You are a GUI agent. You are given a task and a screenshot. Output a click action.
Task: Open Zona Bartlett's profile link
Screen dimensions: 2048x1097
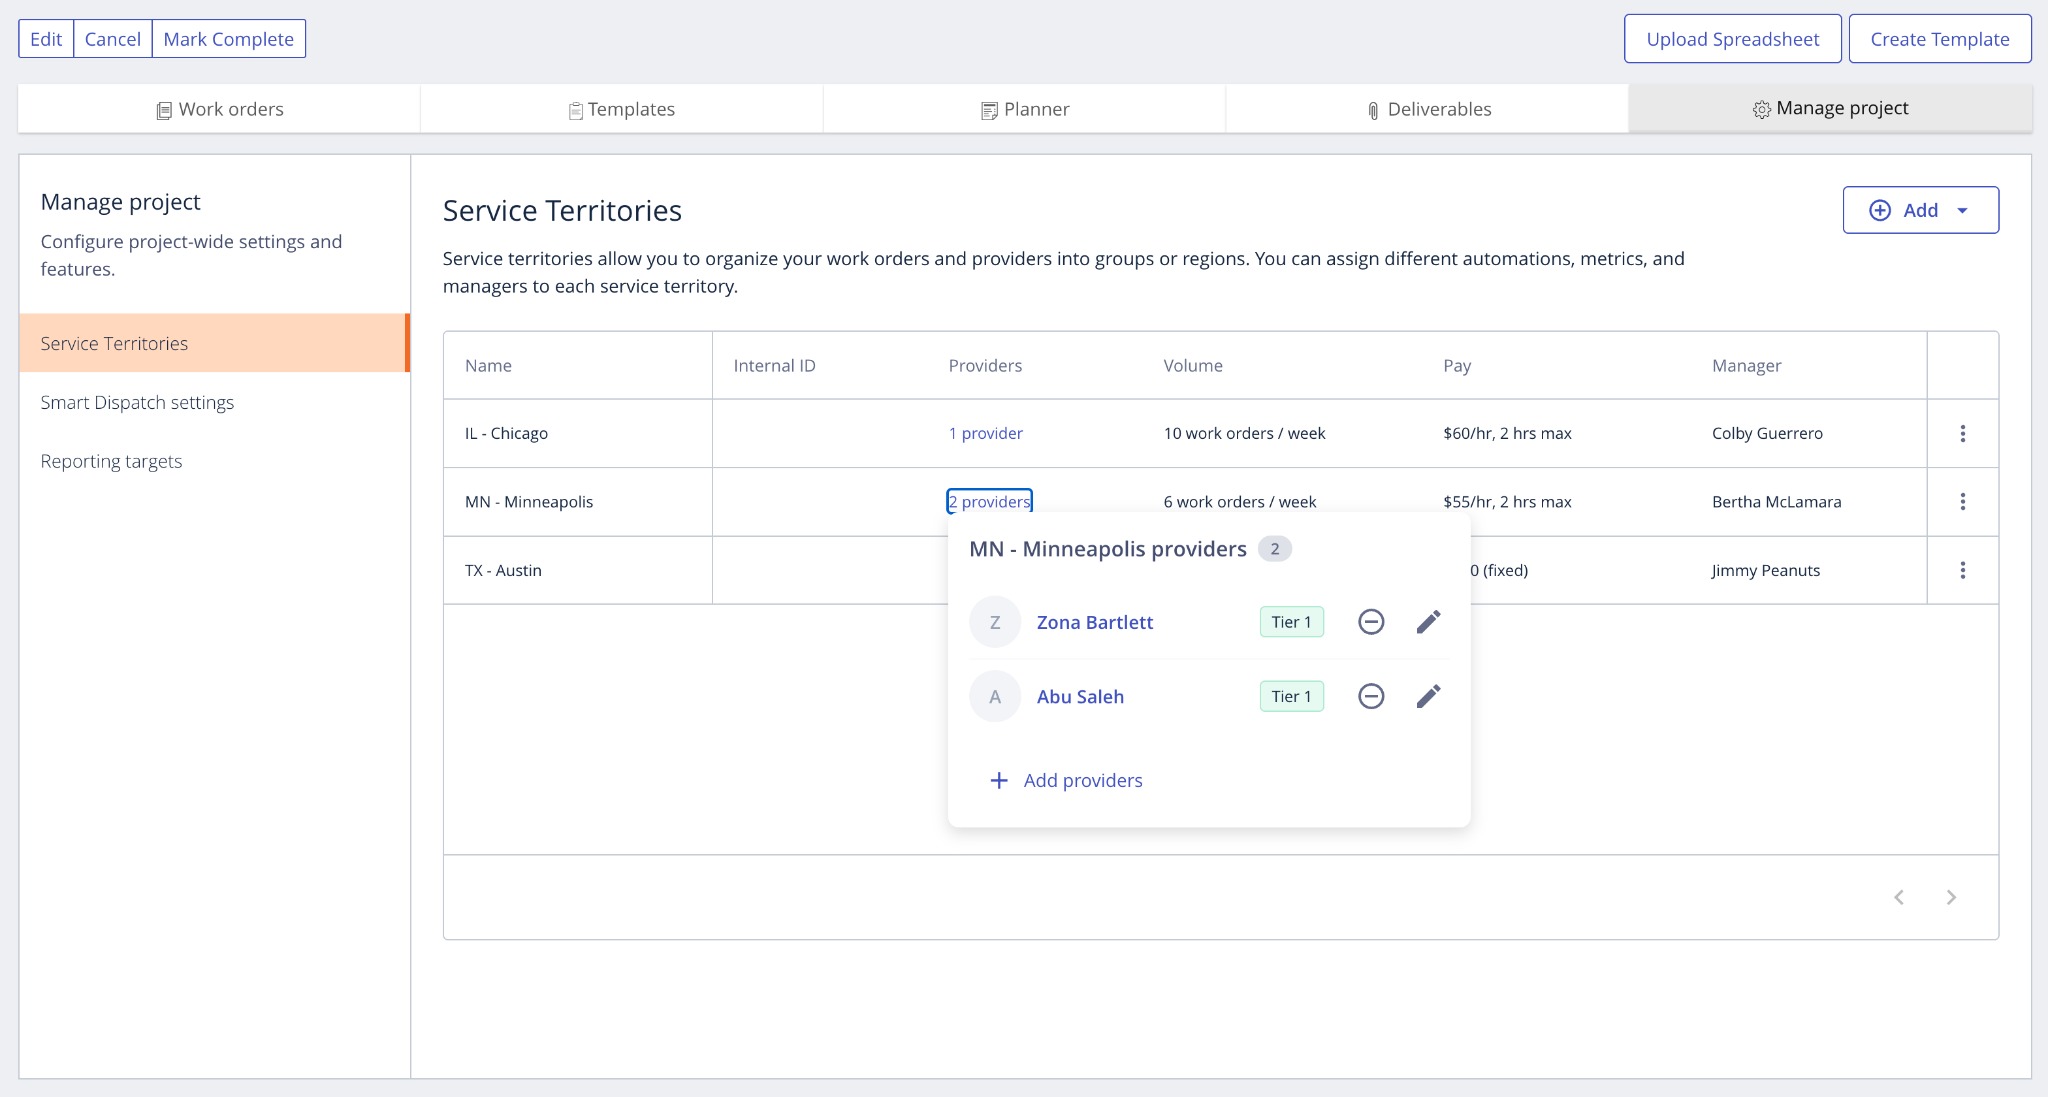[x=1095, y=622]
